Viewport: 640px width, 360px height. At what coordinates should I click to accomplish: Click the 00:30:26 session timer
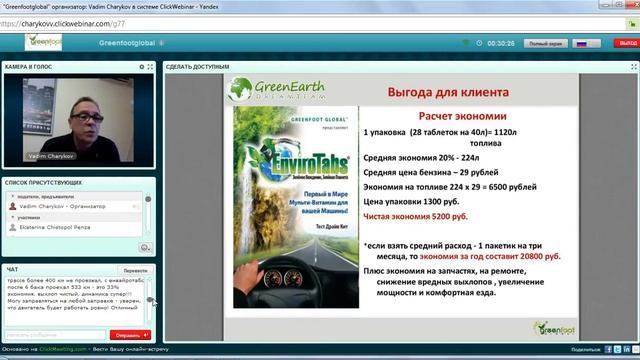(x=501, y=43)
